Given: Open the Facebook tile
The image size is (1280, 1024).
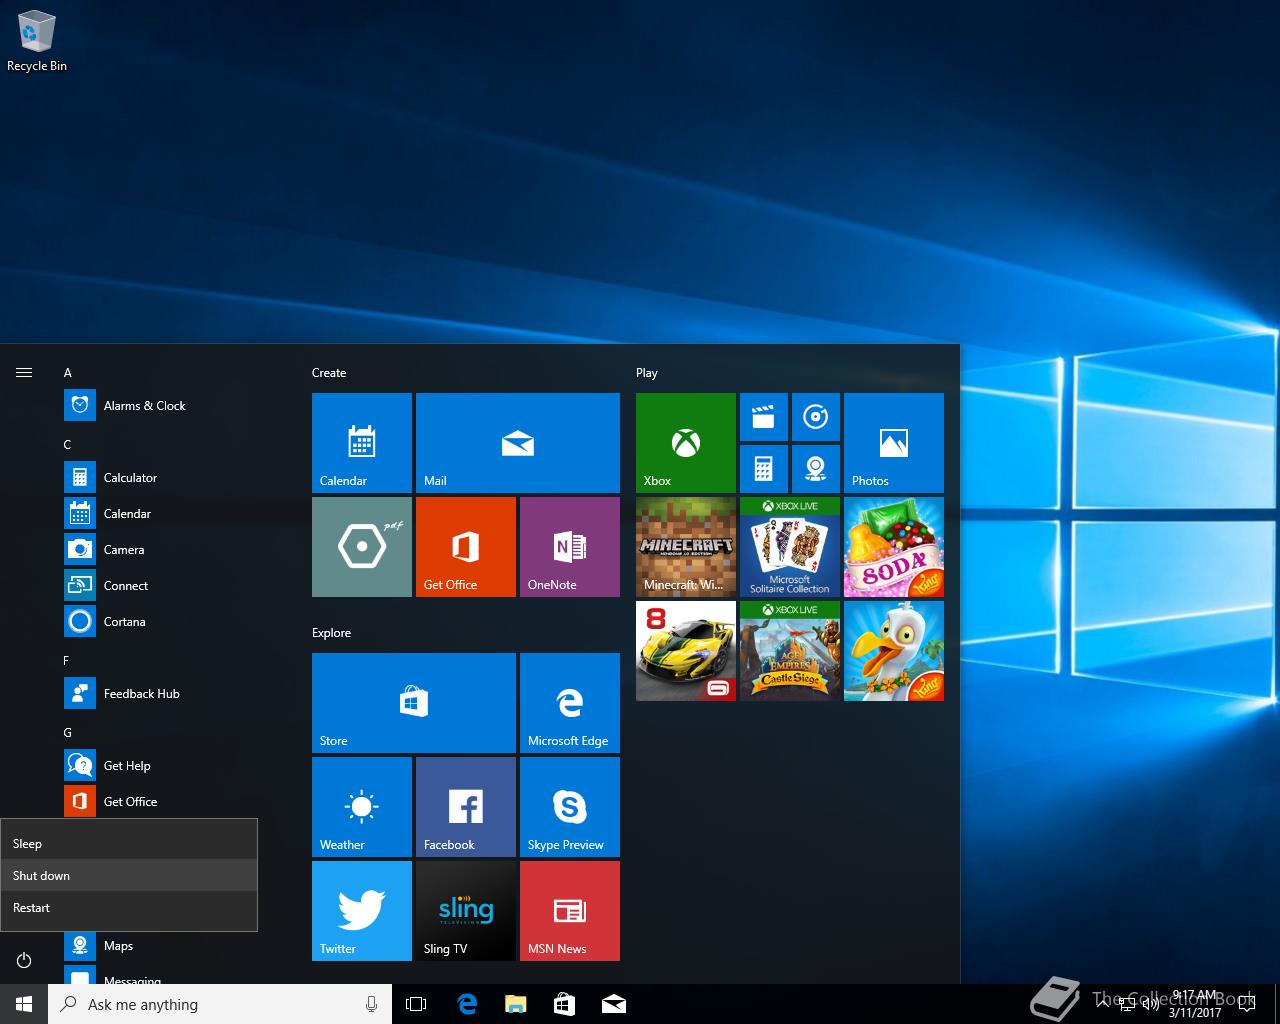Looking at the screenshot, I should coord(466,807).
